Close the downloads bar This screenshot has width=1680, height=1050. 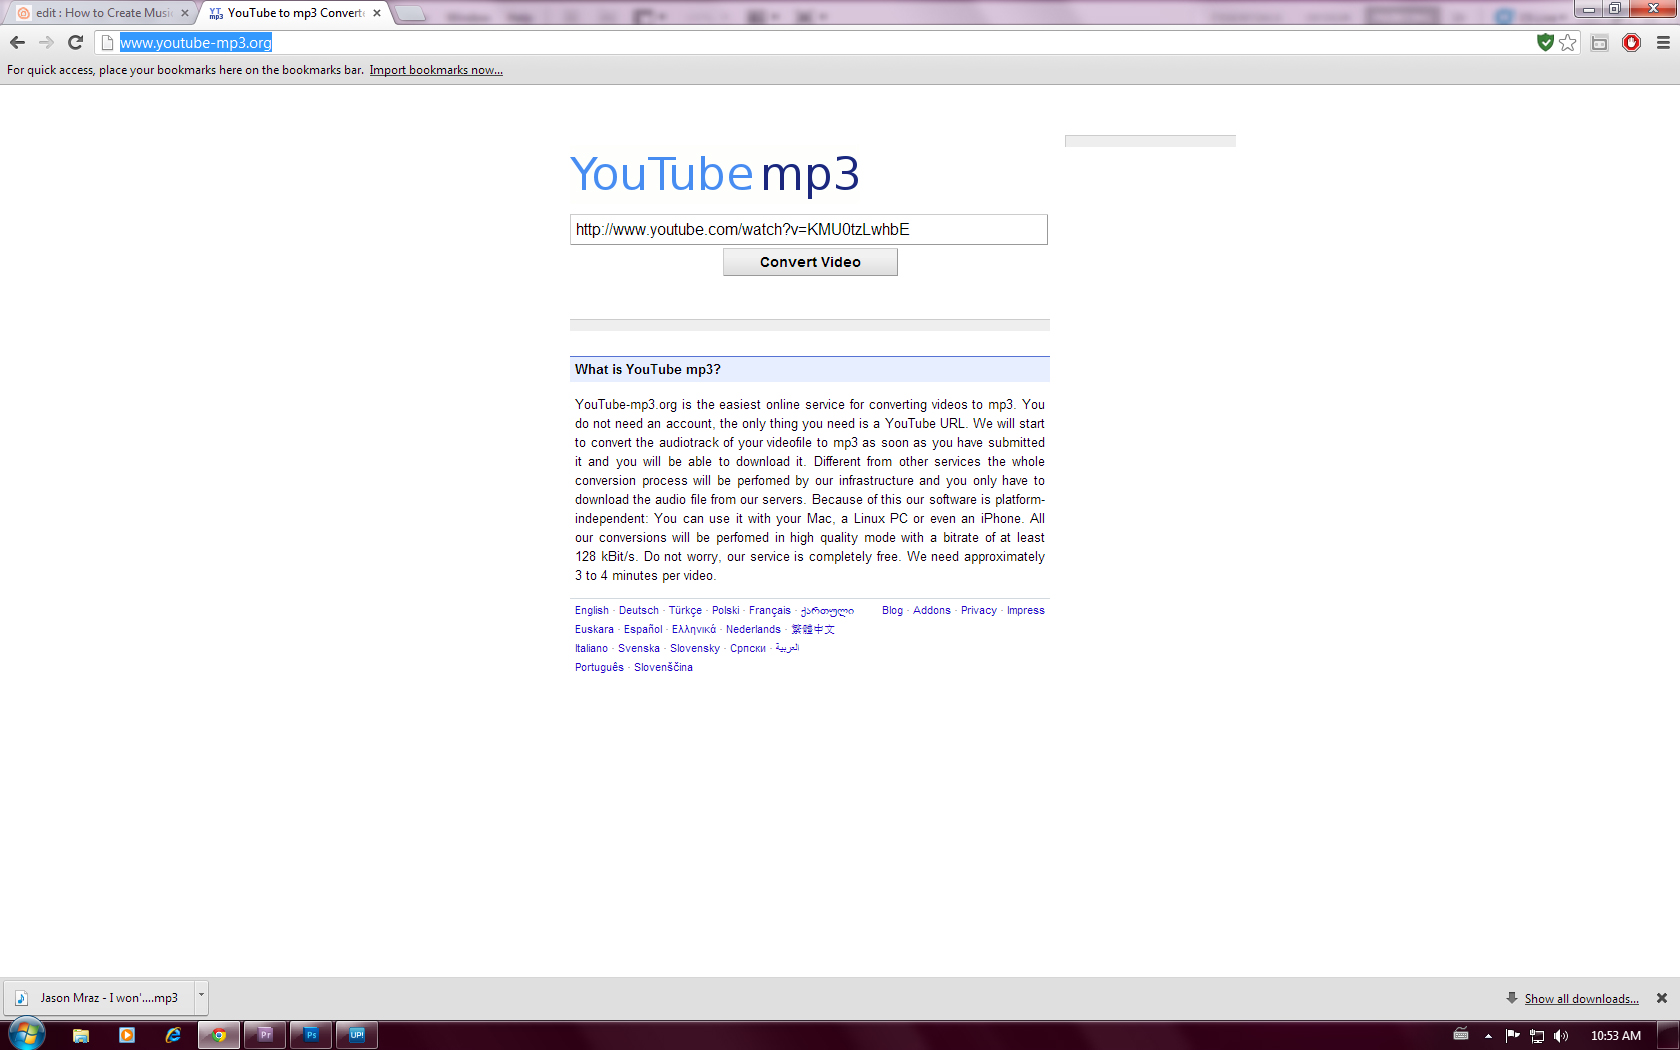[1662, 998]
